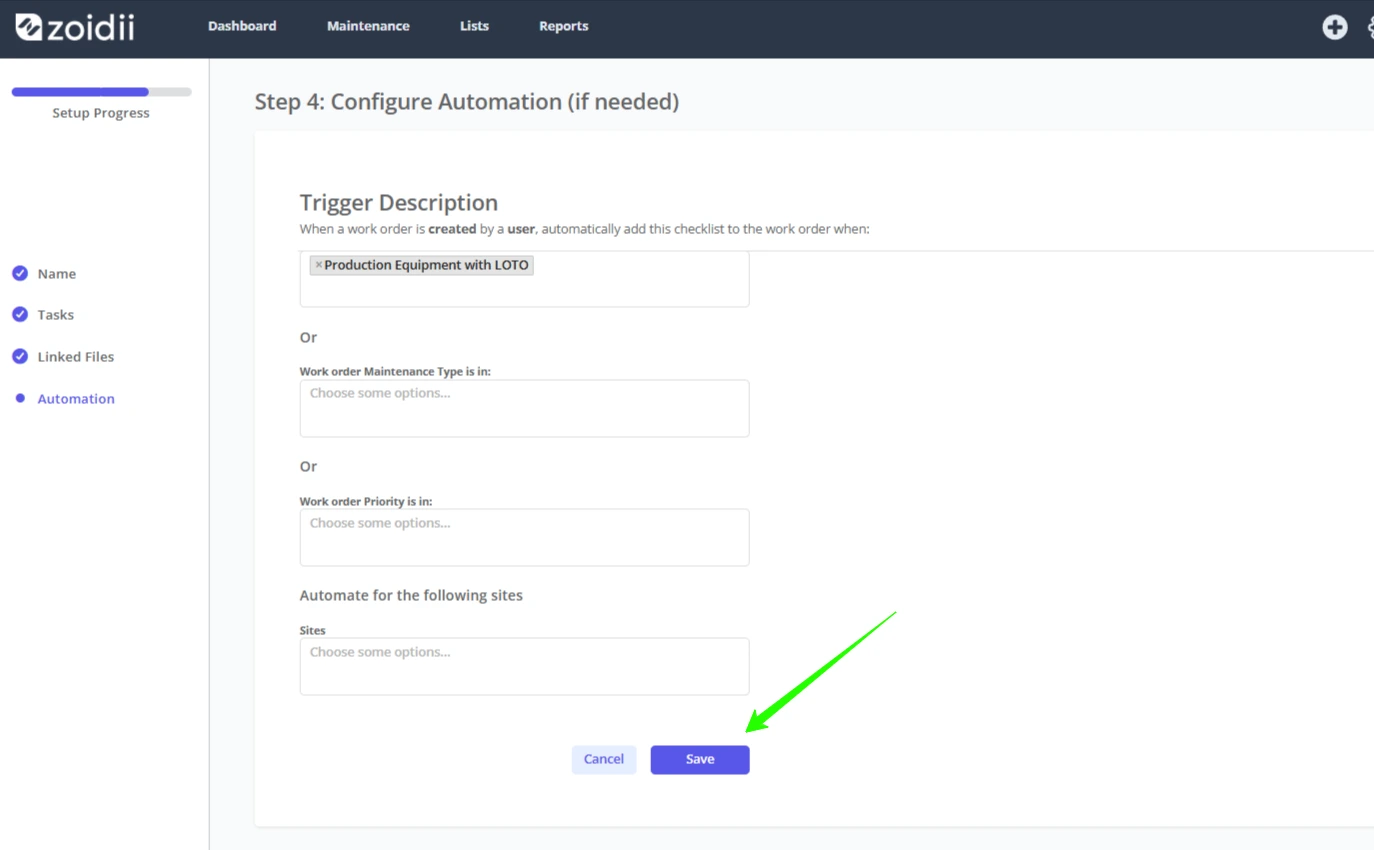The image size is (1374, 850).
Task: Click the Setup Progress bar
Action: 101,92
